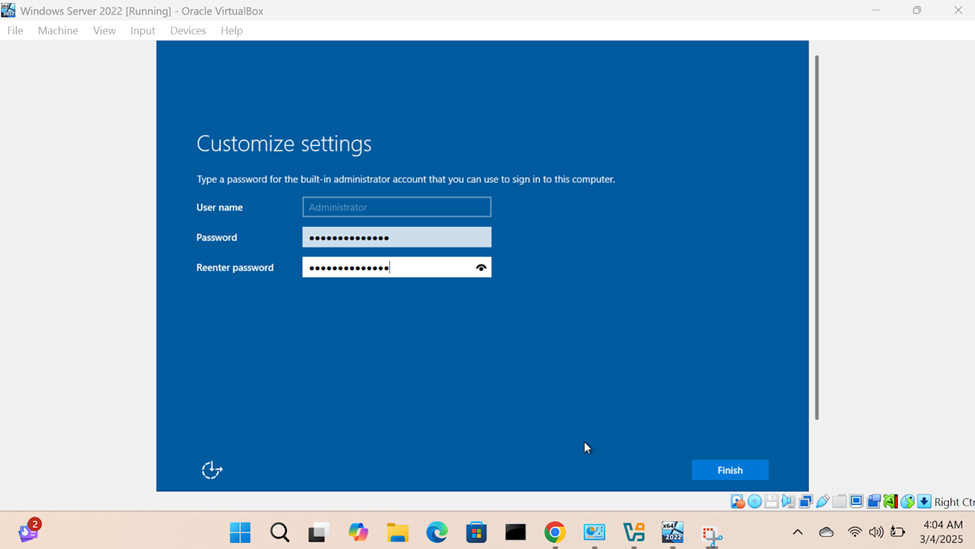Open File Explorer from the taskbar

[x=397, y=532]
